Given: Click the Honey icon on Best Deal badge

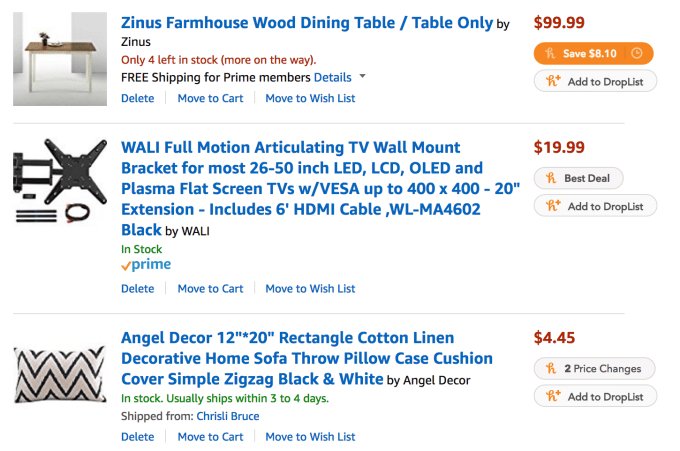Looking at the screenshot, I should pos(550,179).
